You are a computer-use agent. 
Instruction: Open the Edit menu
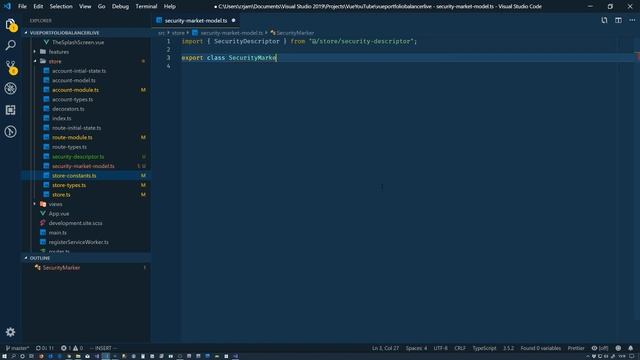(x=38, y=7)
